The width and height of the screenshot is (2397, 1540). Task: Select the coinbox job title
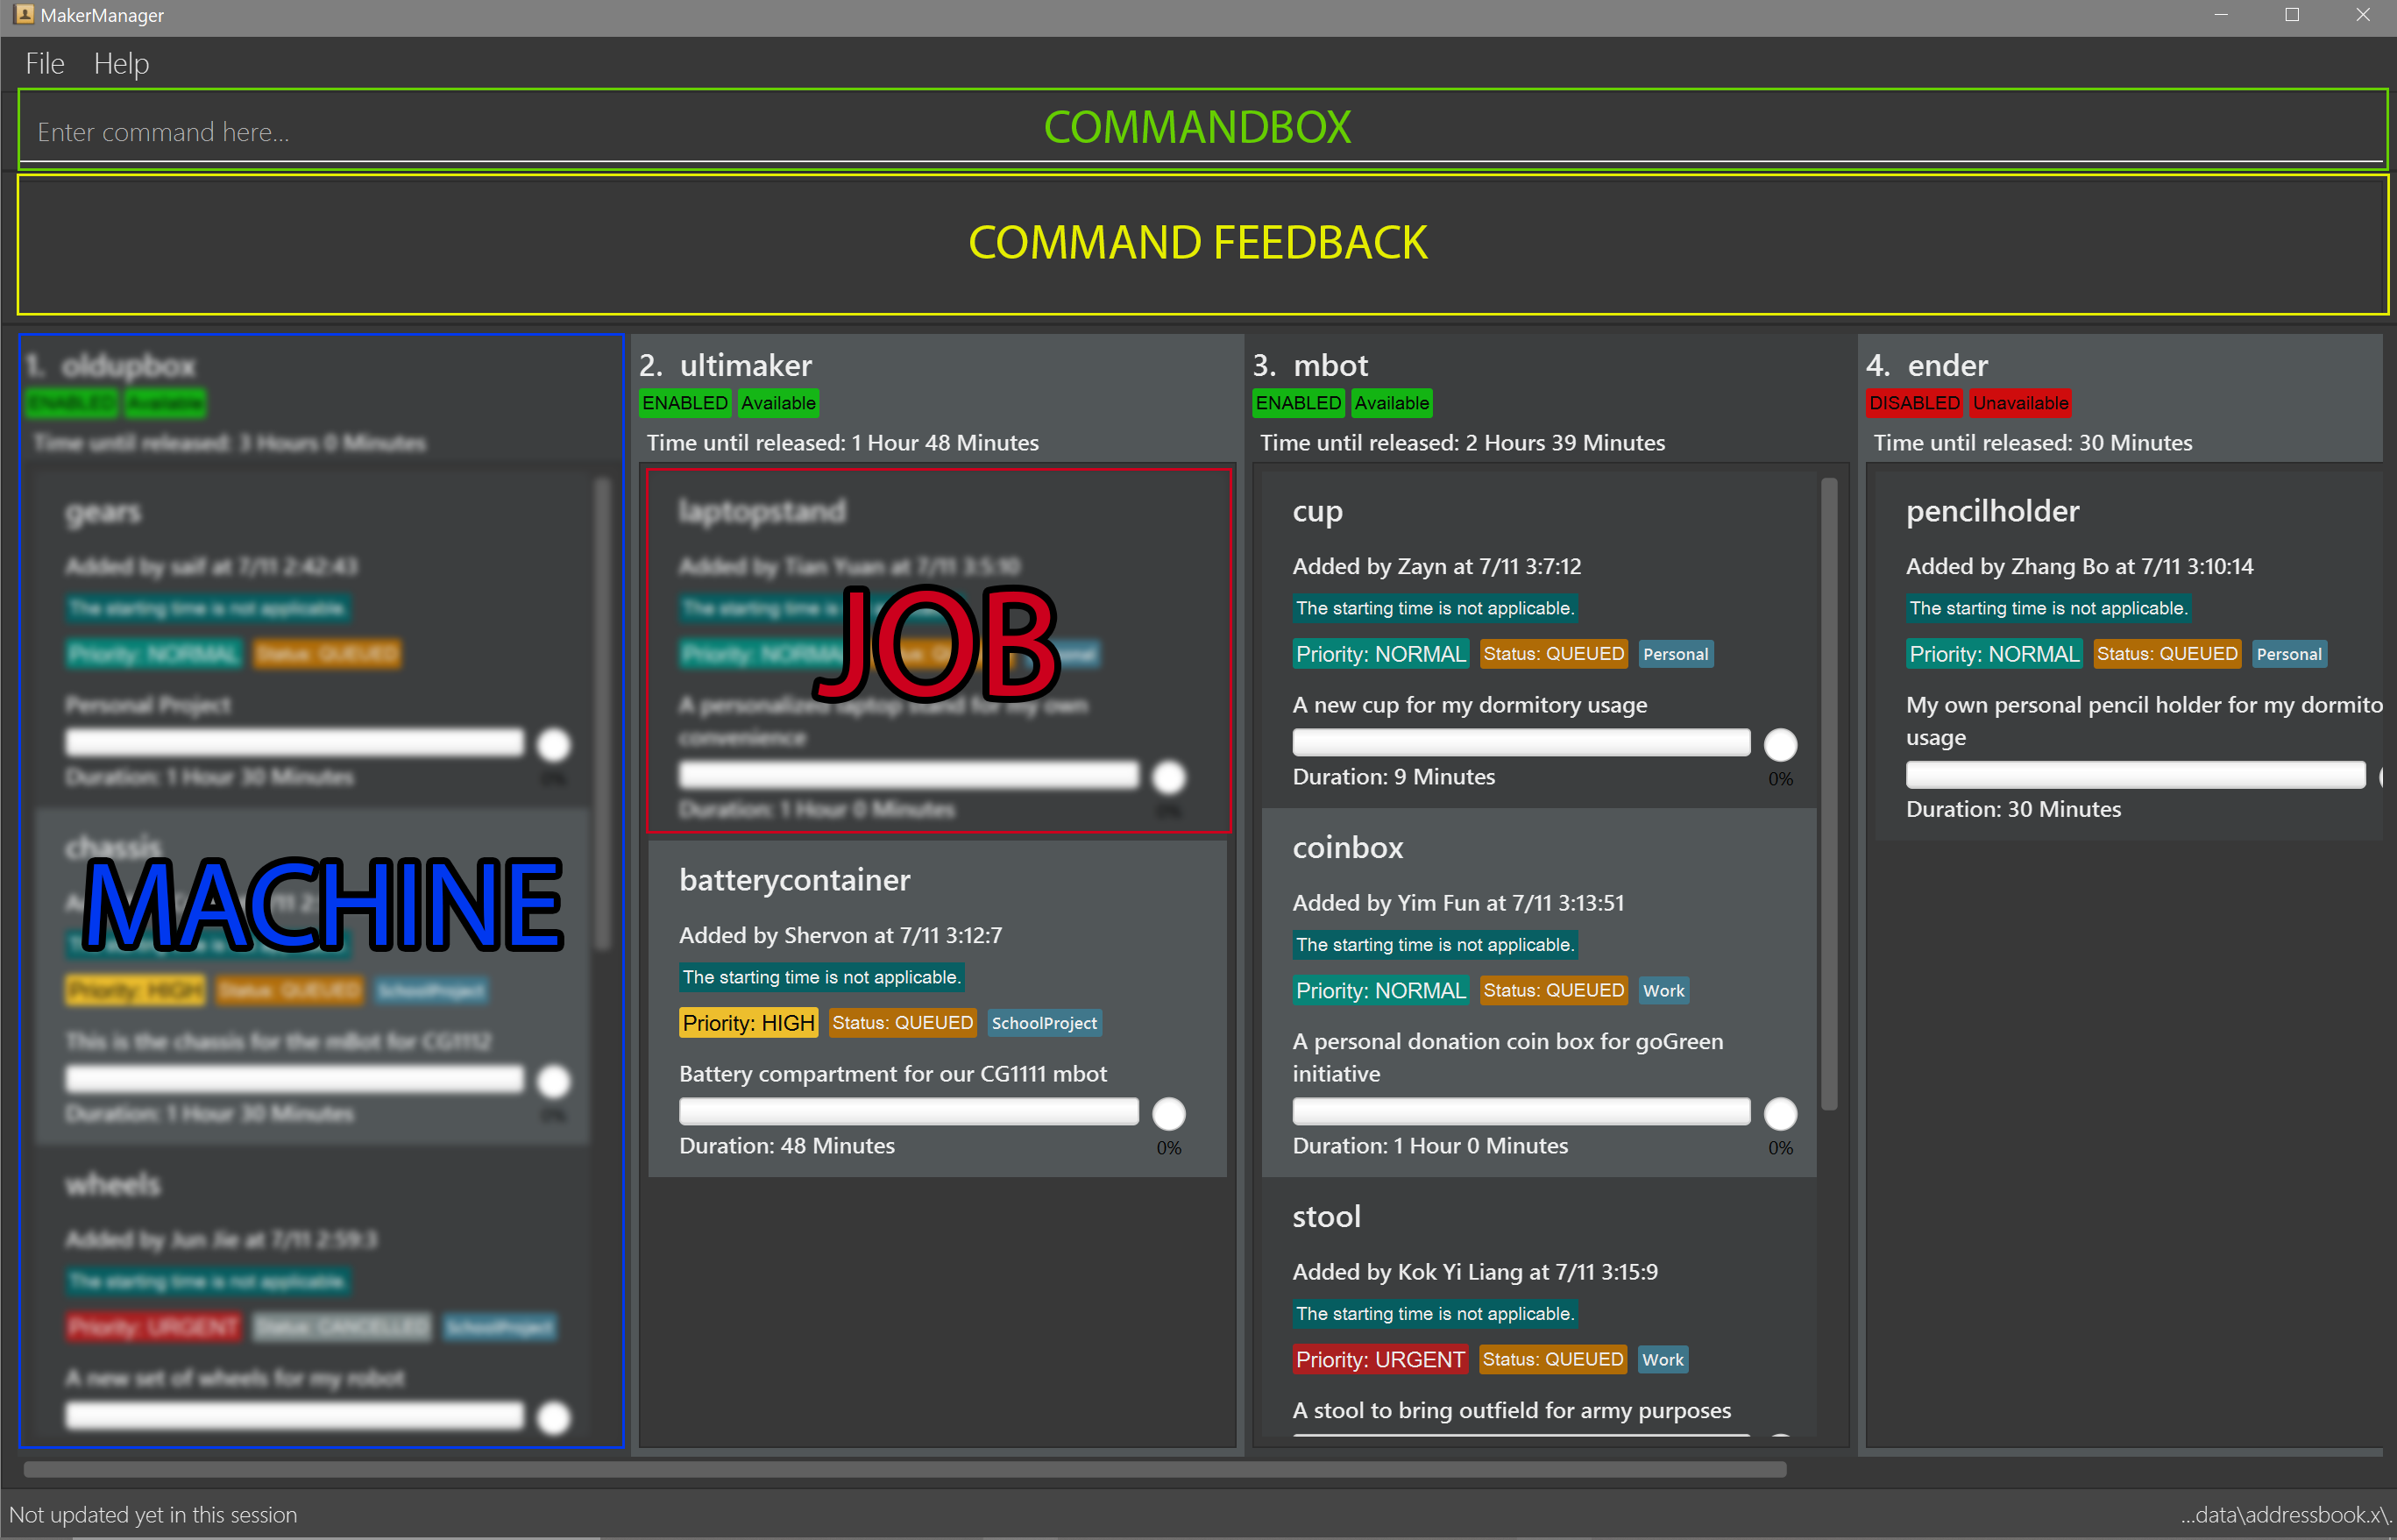tap(1347, 848)
